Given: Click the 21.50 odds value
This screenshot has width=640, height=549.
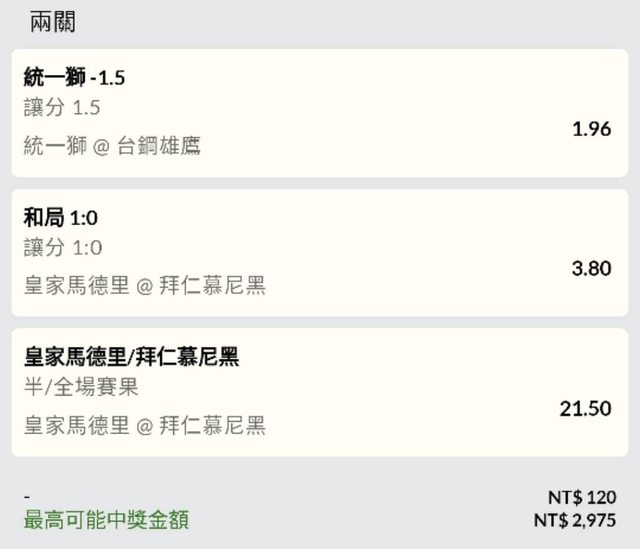Looking at the screenshot, I should 585,408.
